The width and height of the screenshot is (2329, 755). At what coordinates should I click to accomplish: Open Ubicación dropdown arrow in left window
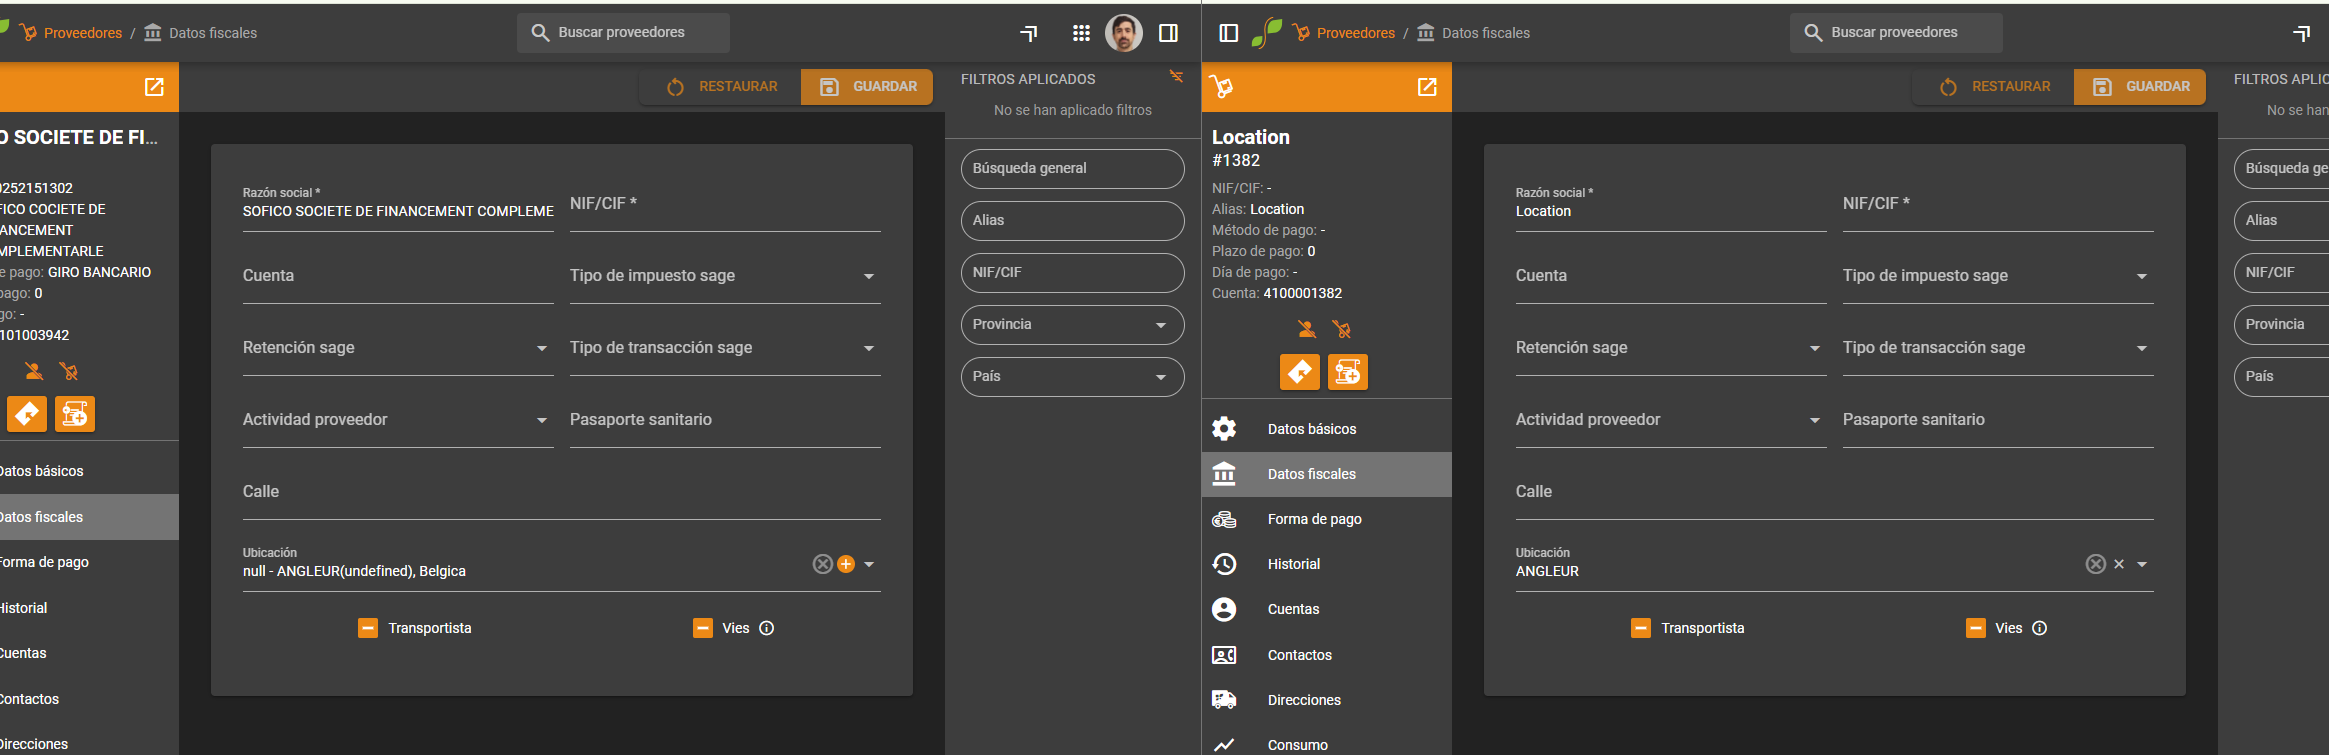[x=869, y=564]
